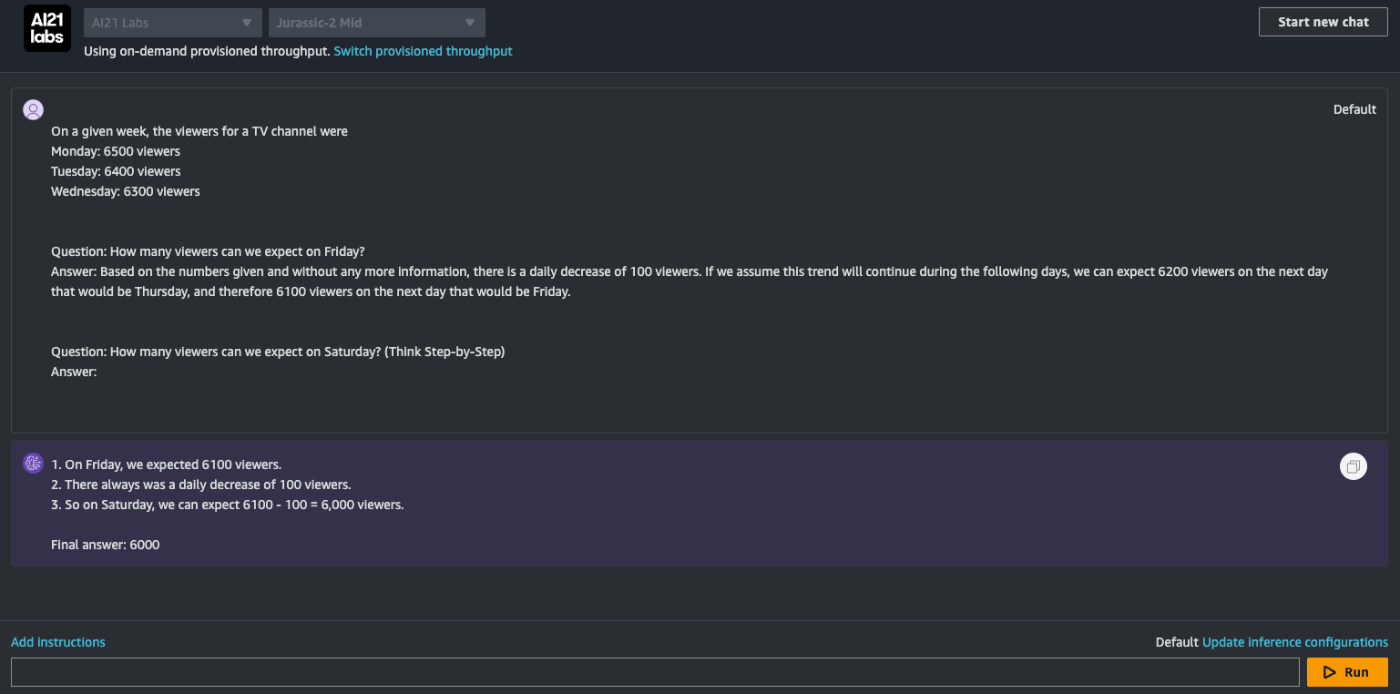Click the Final answer: 6000 line
Image resolution: width=1400 pixels, height=694 pixels.
[x=105, y=545]
